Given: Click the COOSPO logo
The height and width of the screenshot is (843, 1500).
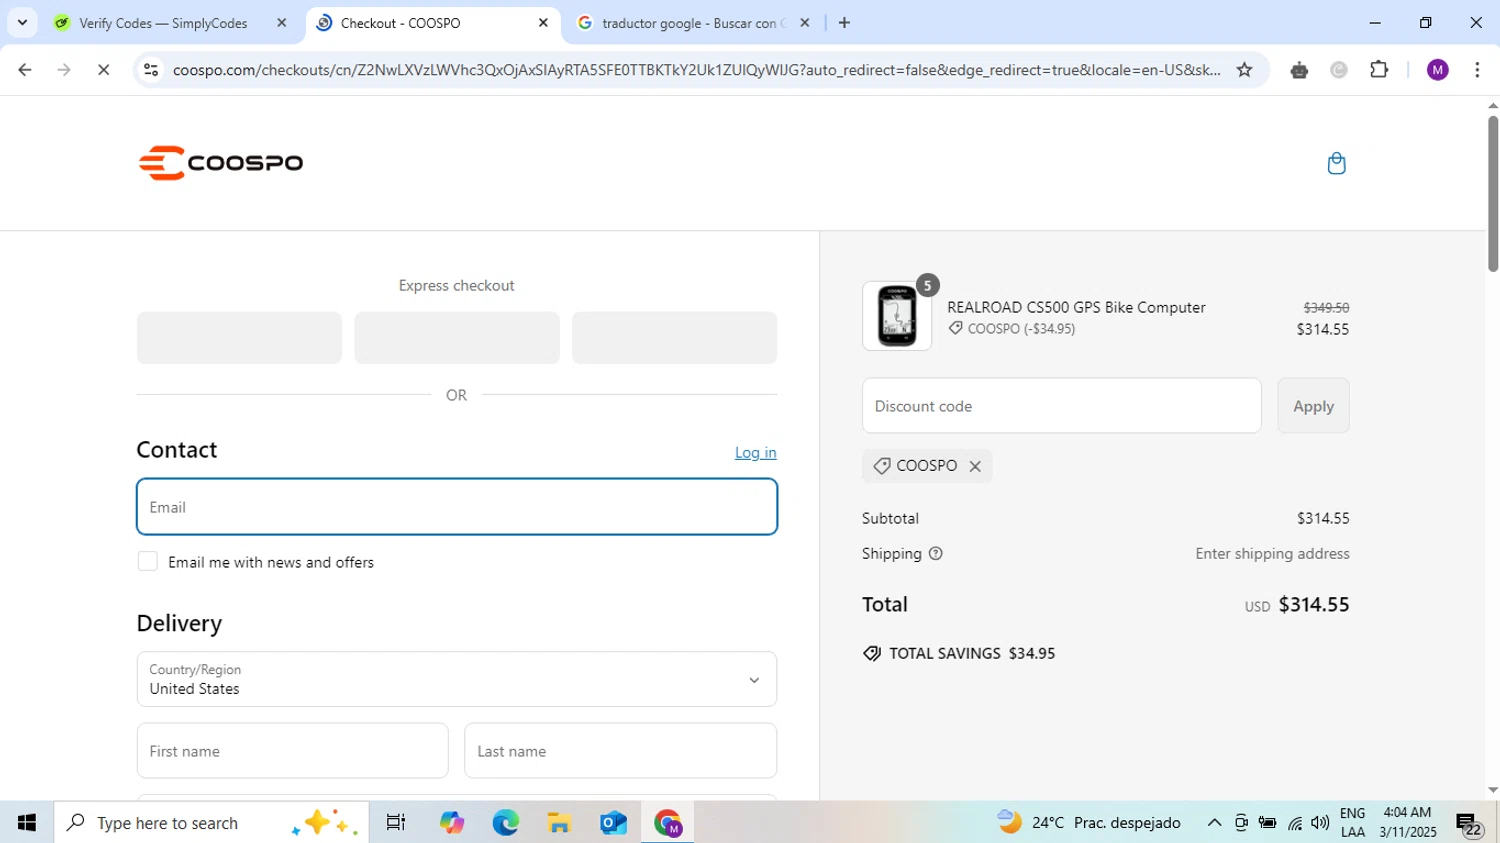Looking at the screenshot, I should (x=221, y=163).
